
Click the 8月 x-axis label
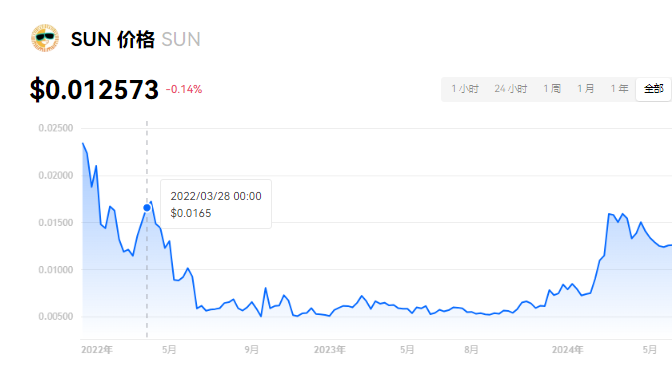(x=471, y=350)
